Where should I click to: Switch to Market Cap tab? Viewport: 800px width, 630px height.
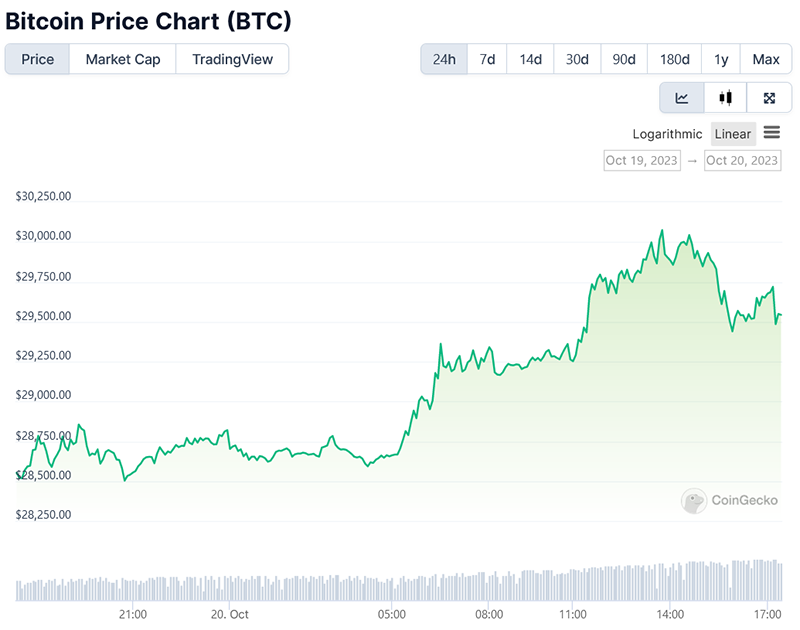123,59
